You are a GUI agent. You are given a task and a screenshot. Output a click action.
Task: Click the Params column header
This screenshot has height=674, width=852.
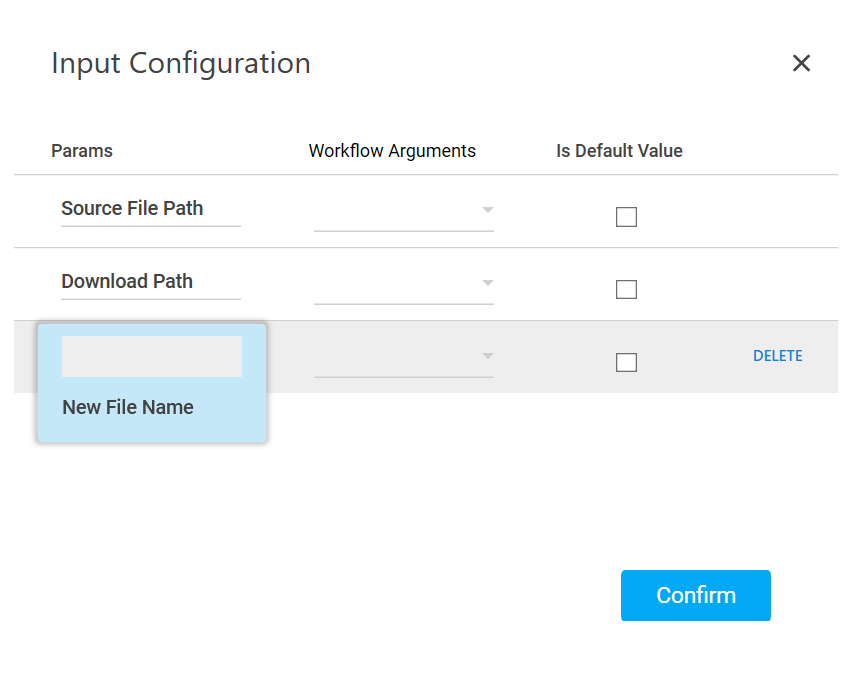coord(82,151)
